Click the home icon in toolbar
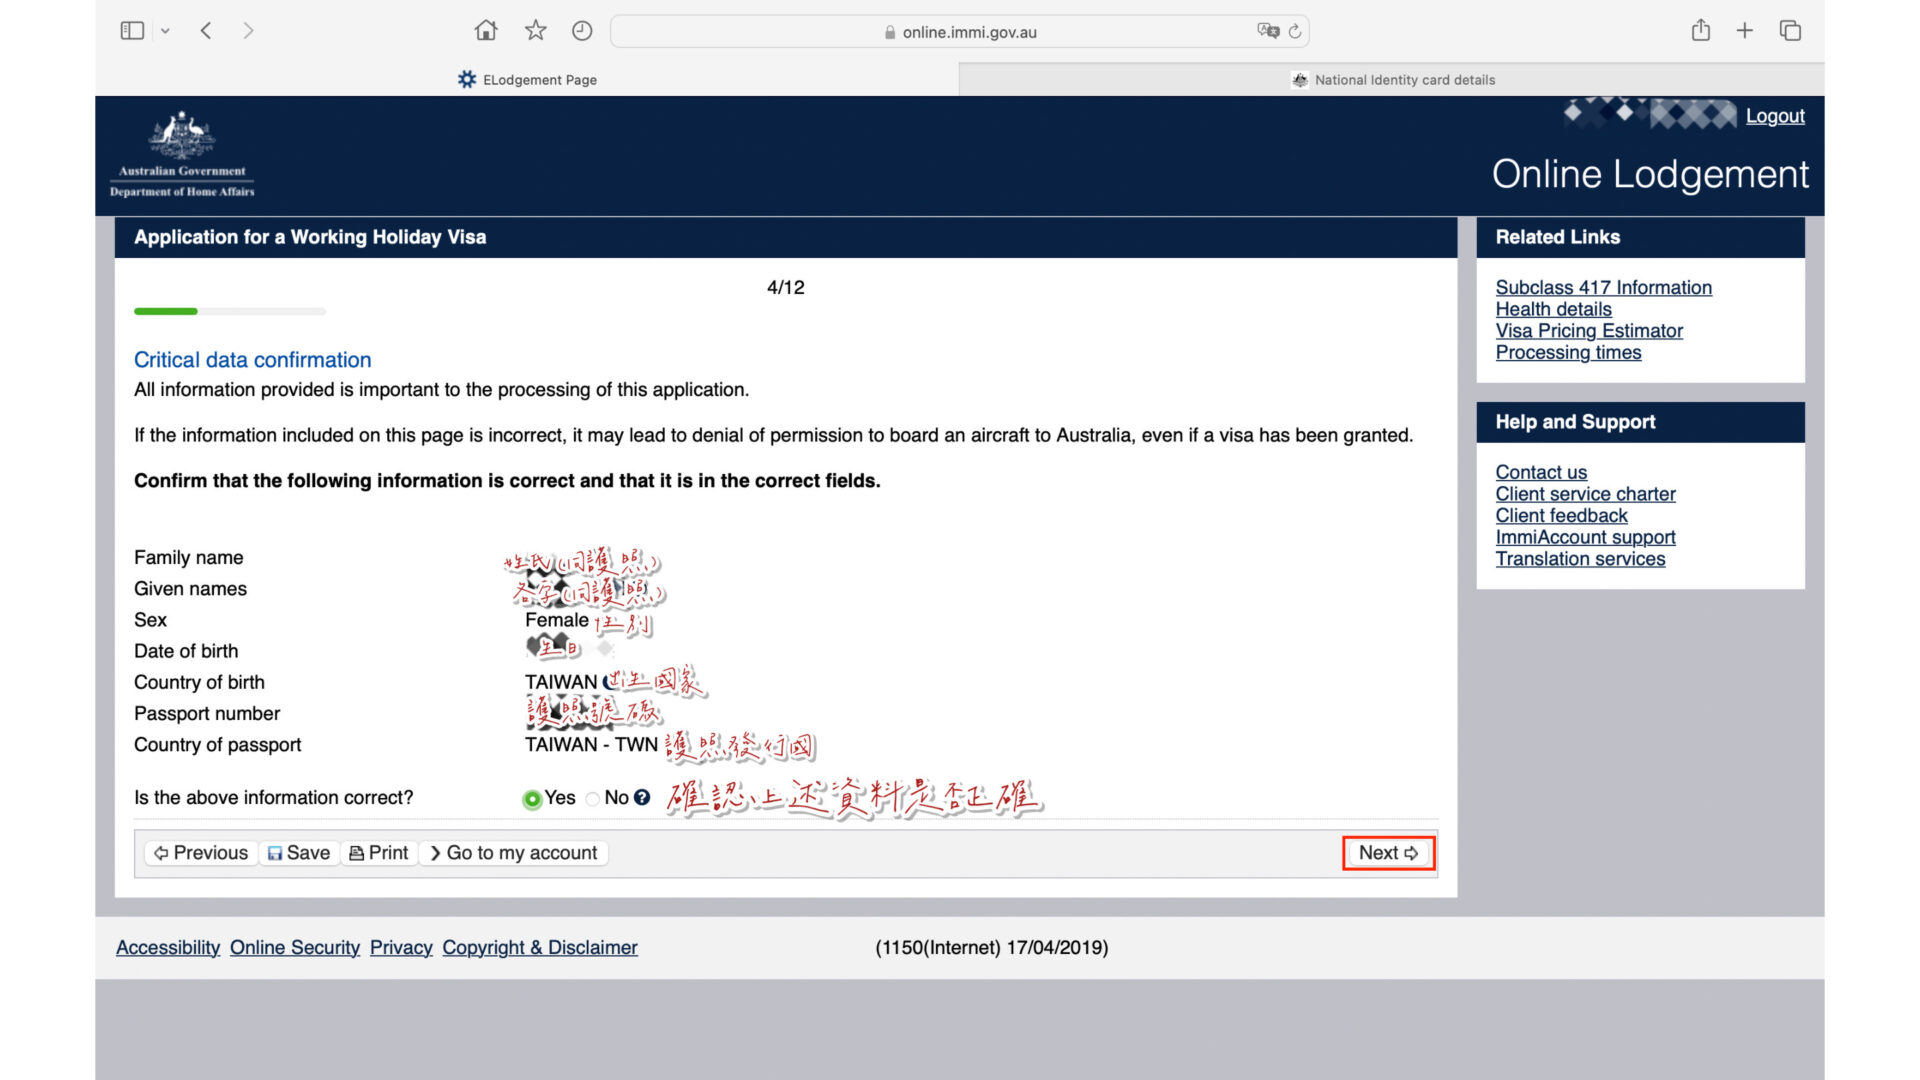Viewport: 1920px width, 1080px height. pyautogui.click(x=486, y=31)
